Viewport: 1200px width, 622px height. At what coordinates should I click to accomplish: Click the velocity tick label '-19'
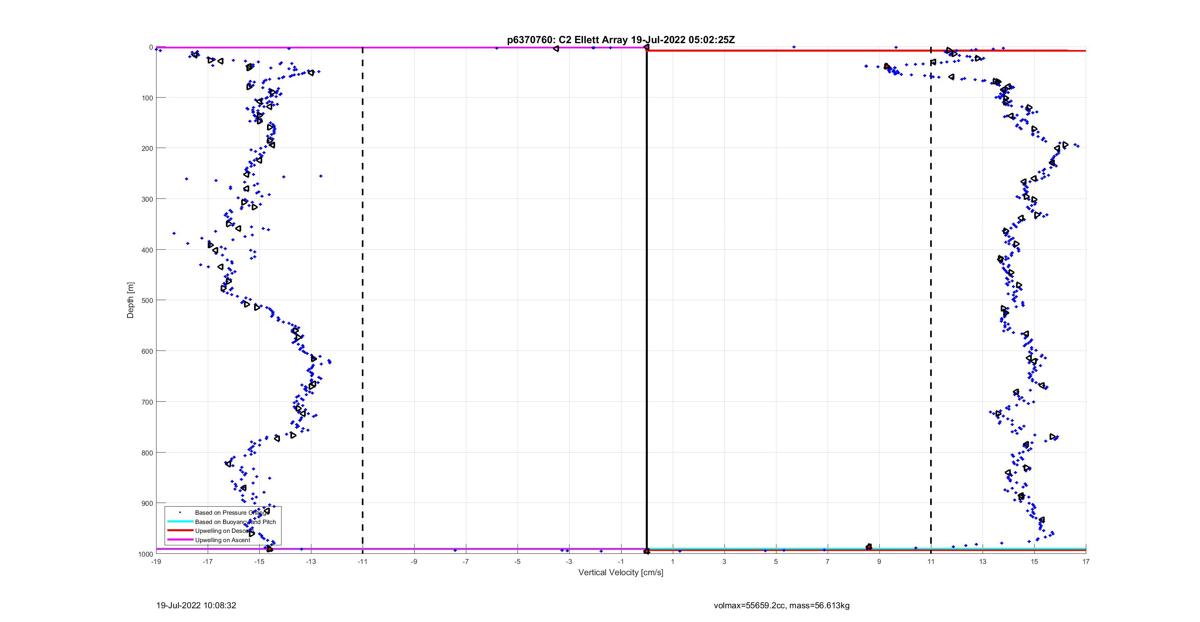click(x=156, y=562)
